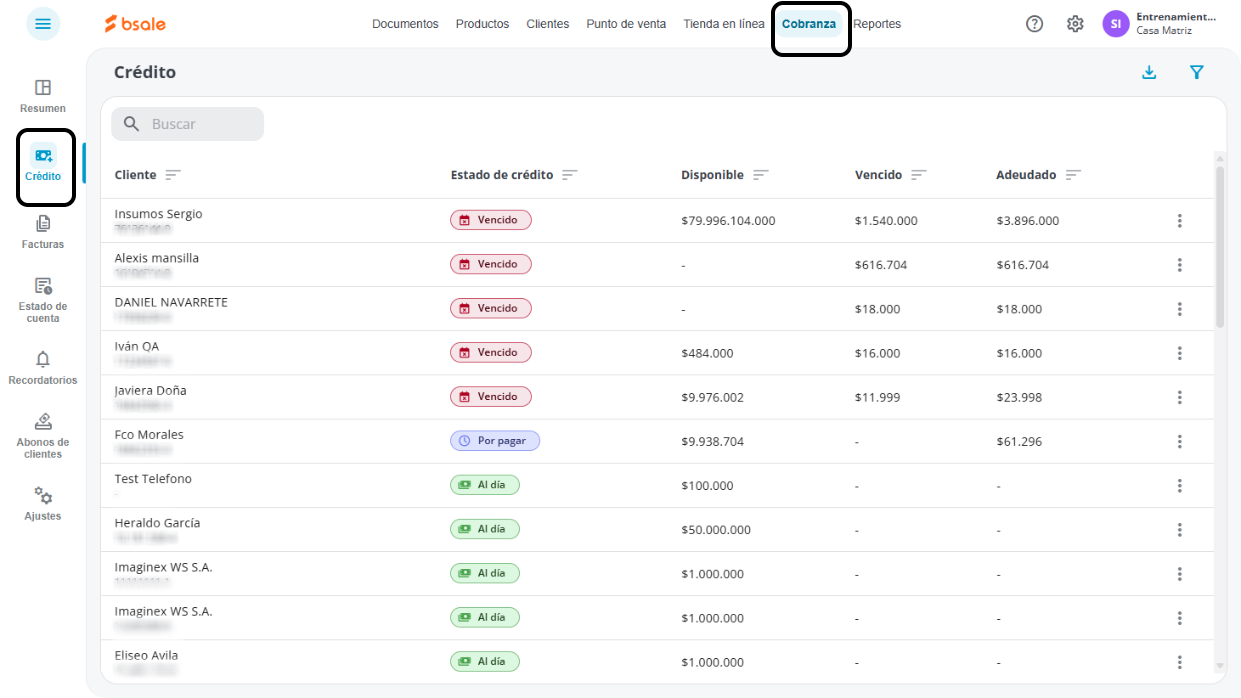Open settings gear in top bar
1241x698 pixels.
pyautogui.click(x=1075, y=24)
